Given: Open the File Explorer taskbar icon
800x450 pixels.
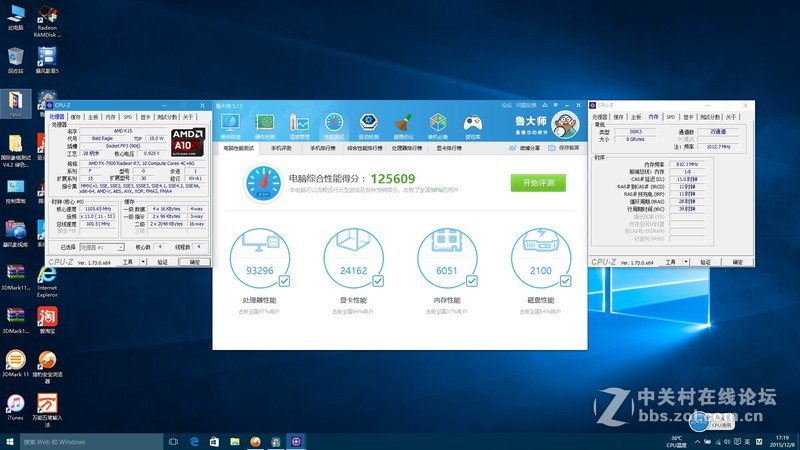Looking at the screenshot, I should pos(235,442).
